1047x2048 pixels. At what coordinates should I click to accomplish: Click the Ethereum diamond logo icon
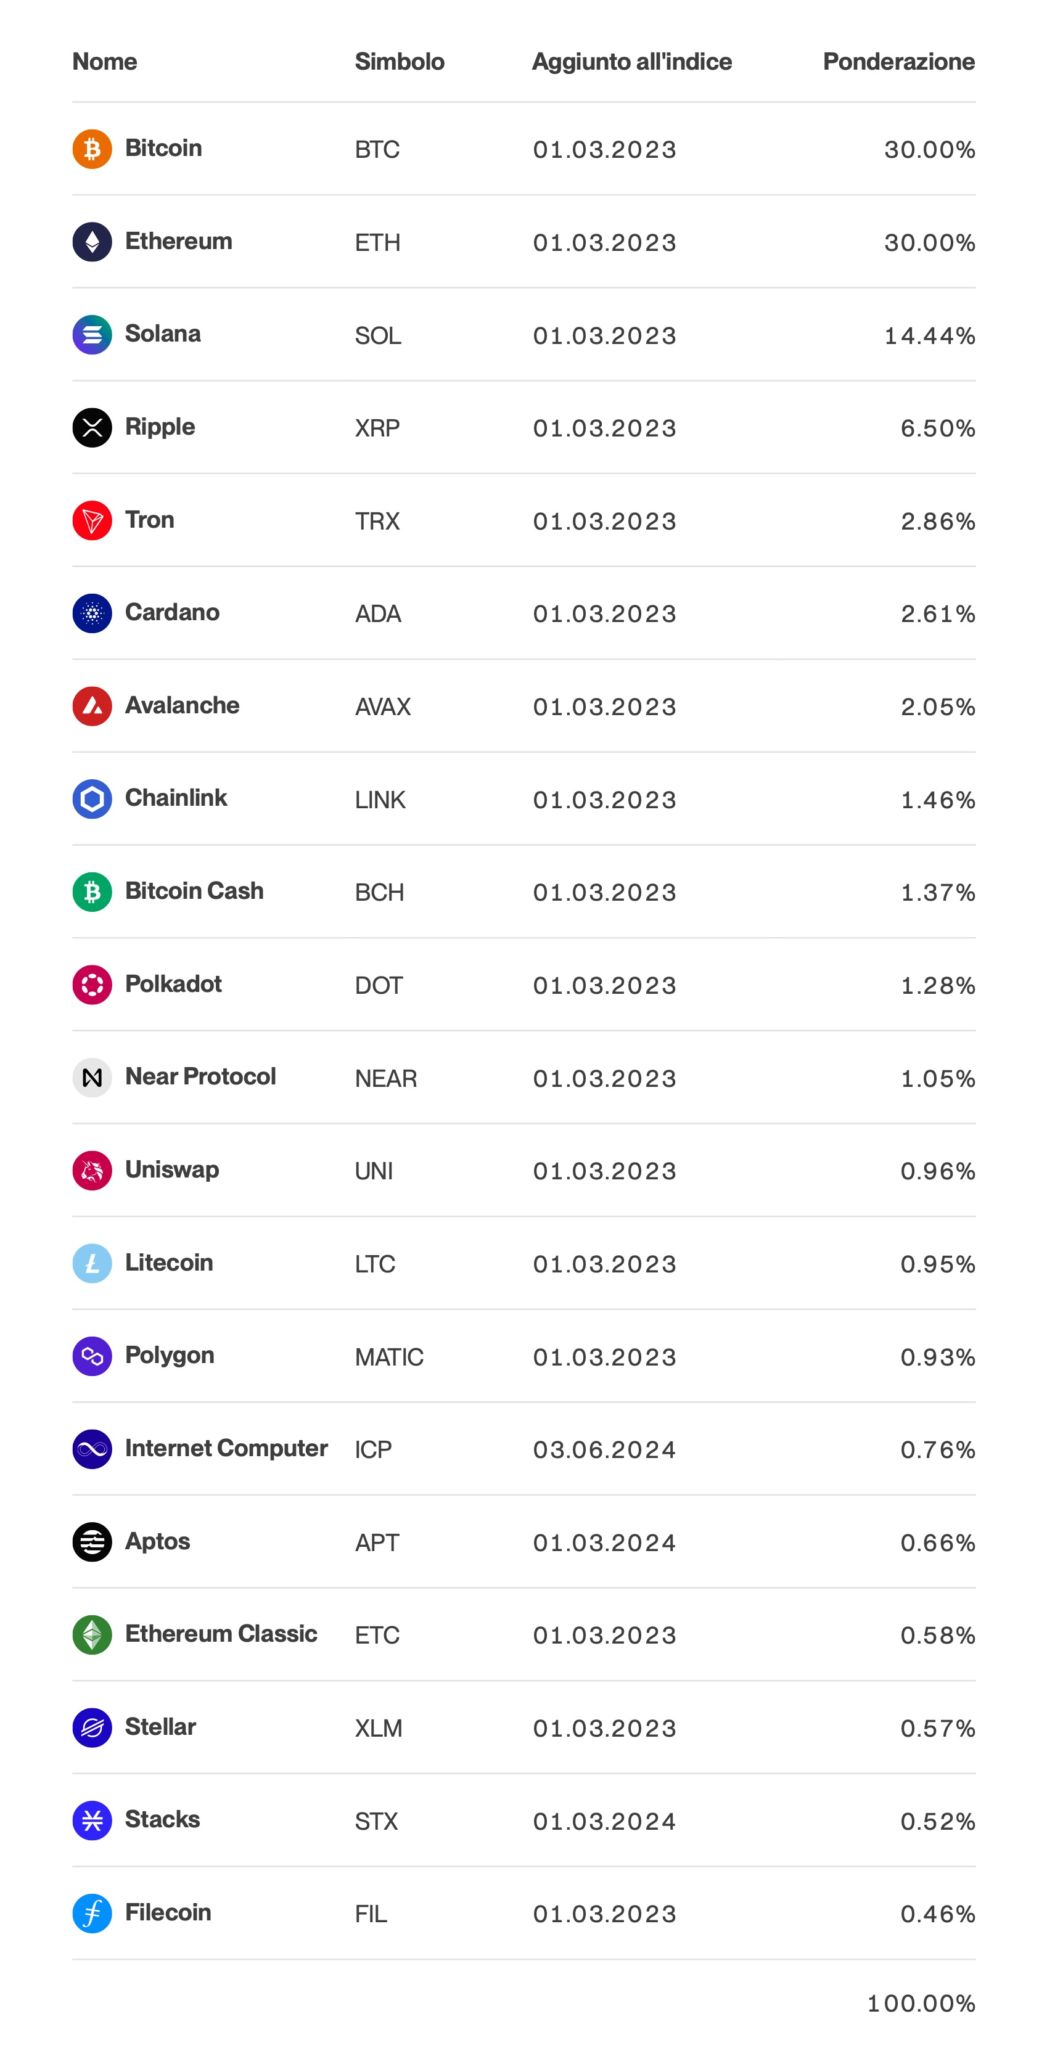(x=92, y=242)
